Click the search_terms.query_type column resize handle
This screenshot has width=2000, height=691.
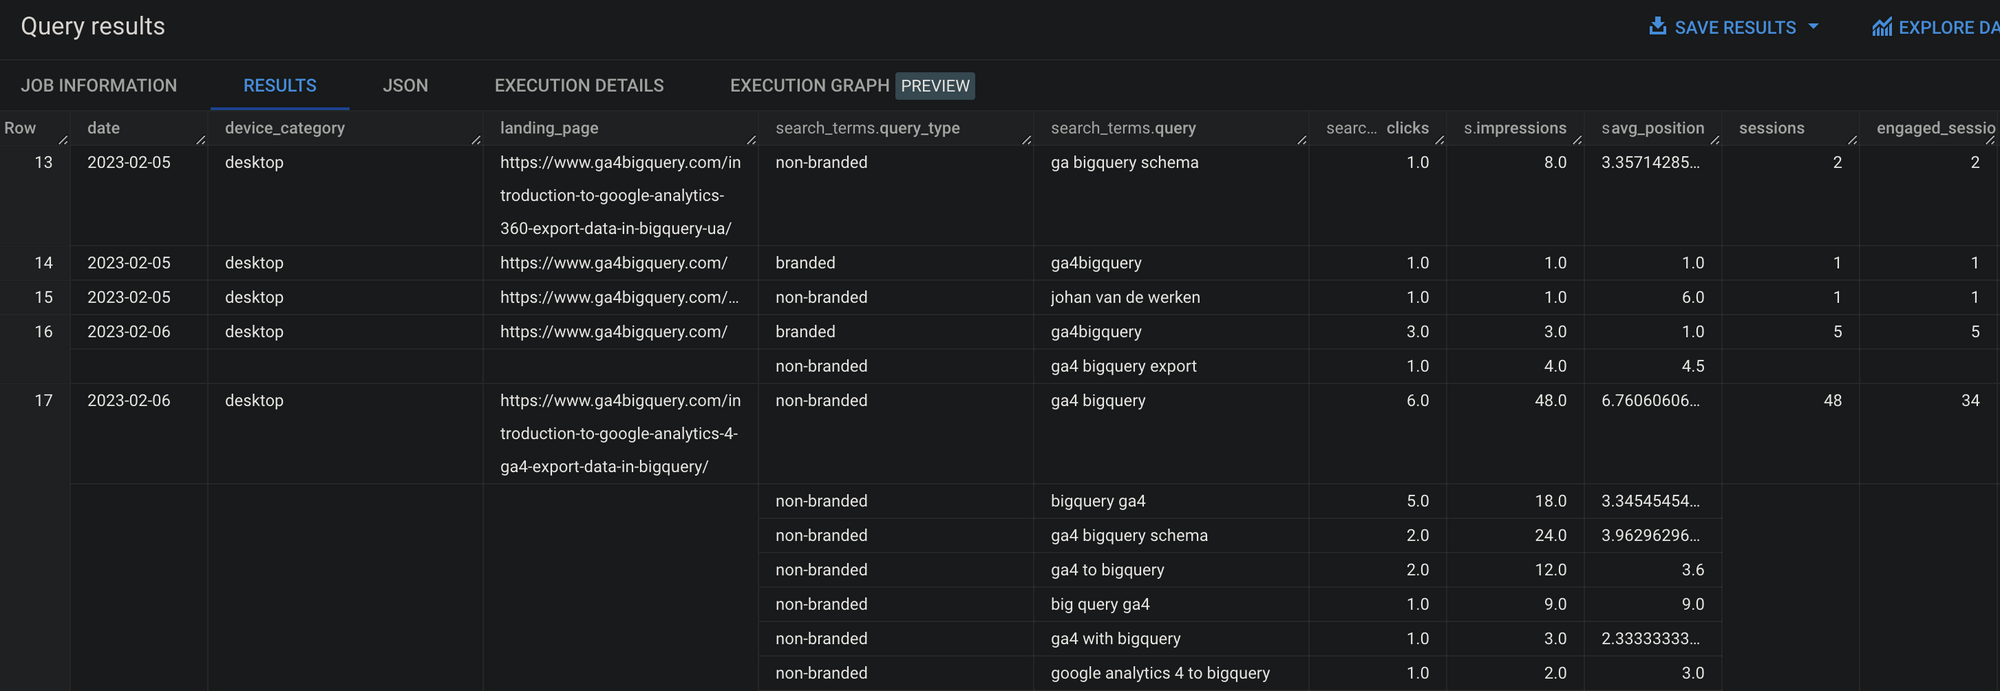point(1027,140)
